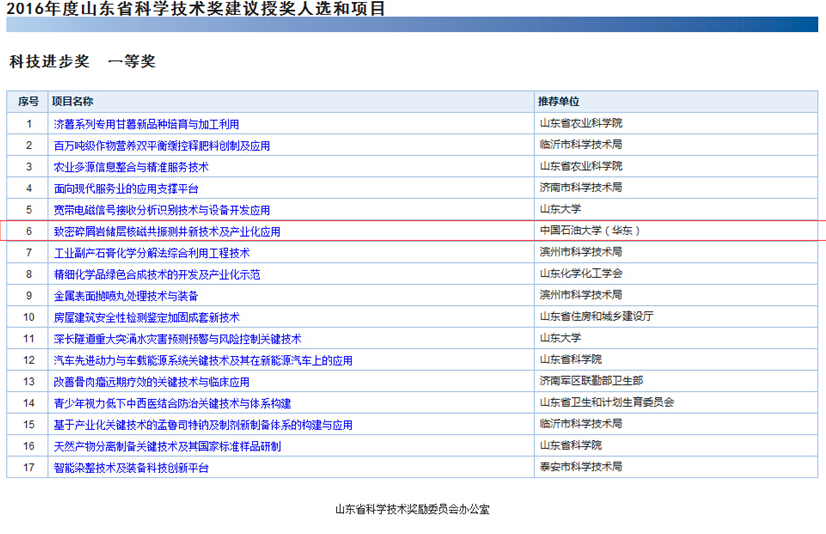The width and height of the screenshot is (826, 534).
Task: Open the 改善骨肉瘤远期疗效的关键技术与临床应用 link
Action: click(x=152, y=382)
